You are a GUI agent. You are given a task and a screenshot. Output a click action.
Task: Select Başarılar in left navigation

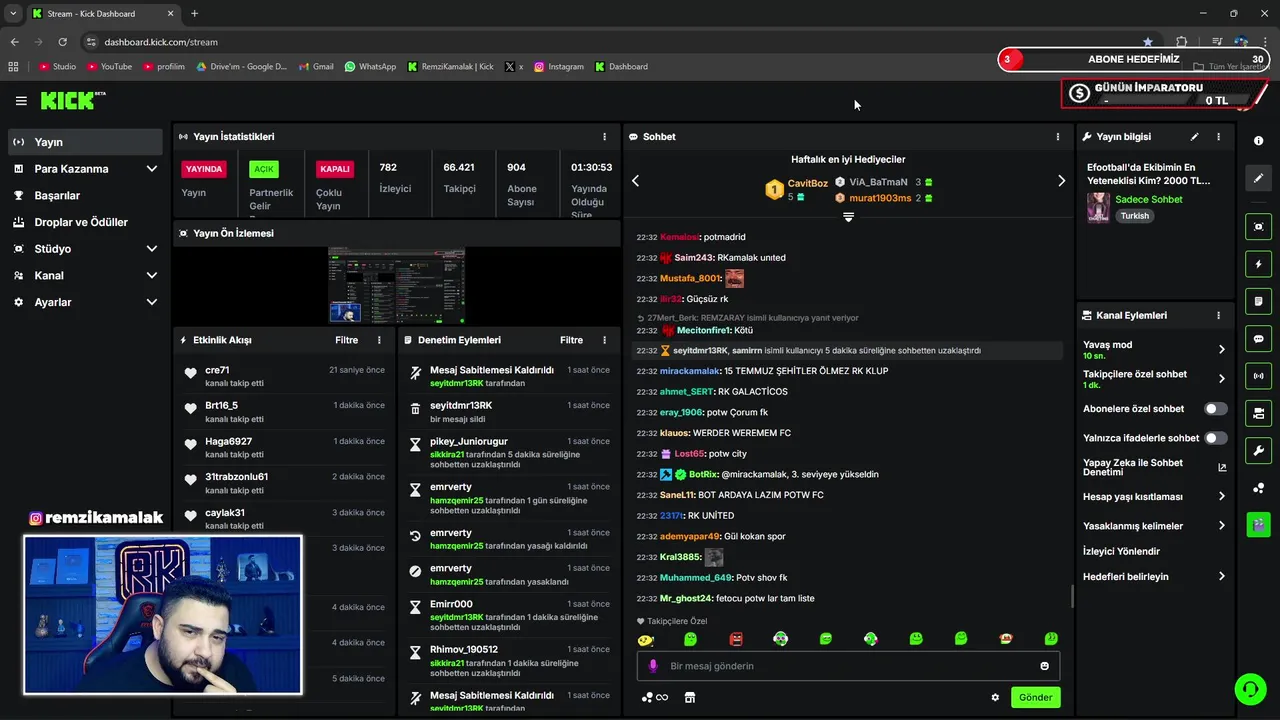(85, 196)
